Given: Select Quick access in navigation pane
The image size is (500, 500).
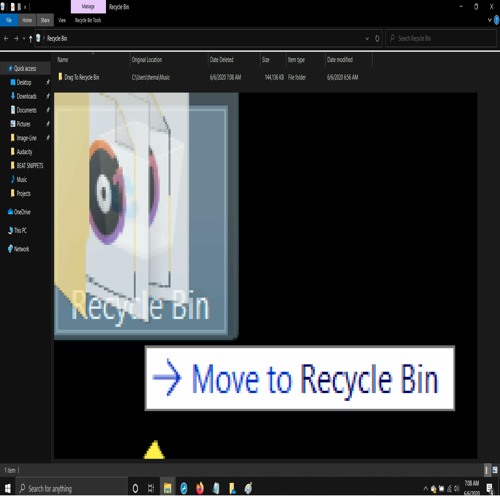Looking at the screenshot, I should (25, 68).
